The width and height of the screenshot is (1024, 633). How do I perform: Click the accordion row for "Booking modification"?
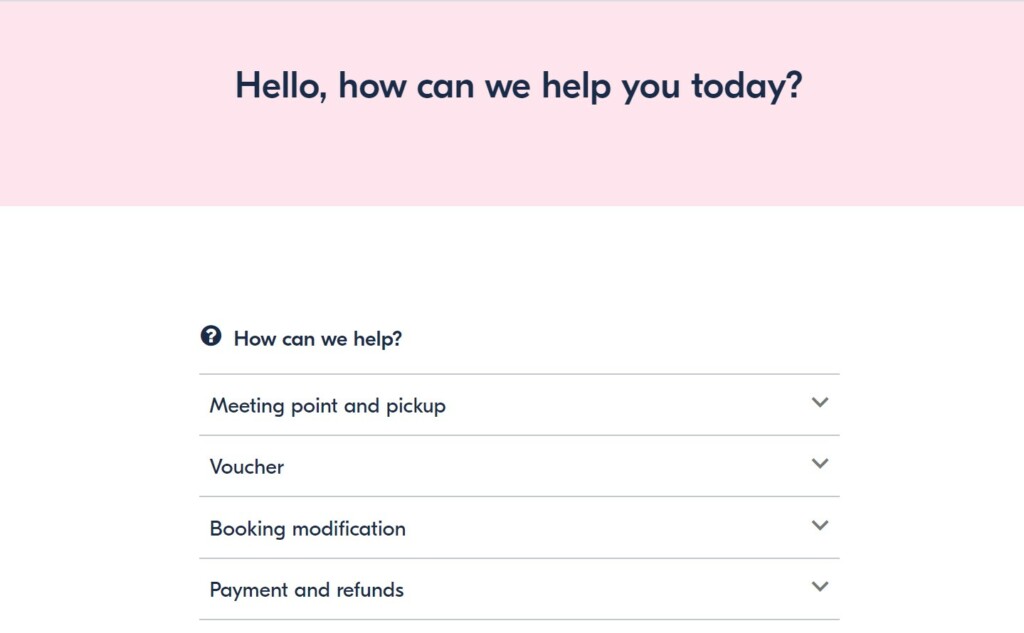point(520,528)
